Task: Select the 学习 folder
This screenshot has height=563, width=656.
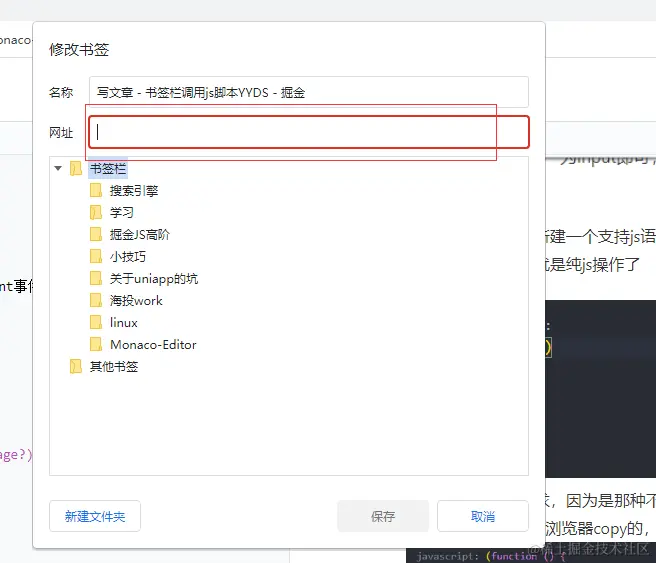Action: click(122, 212)
